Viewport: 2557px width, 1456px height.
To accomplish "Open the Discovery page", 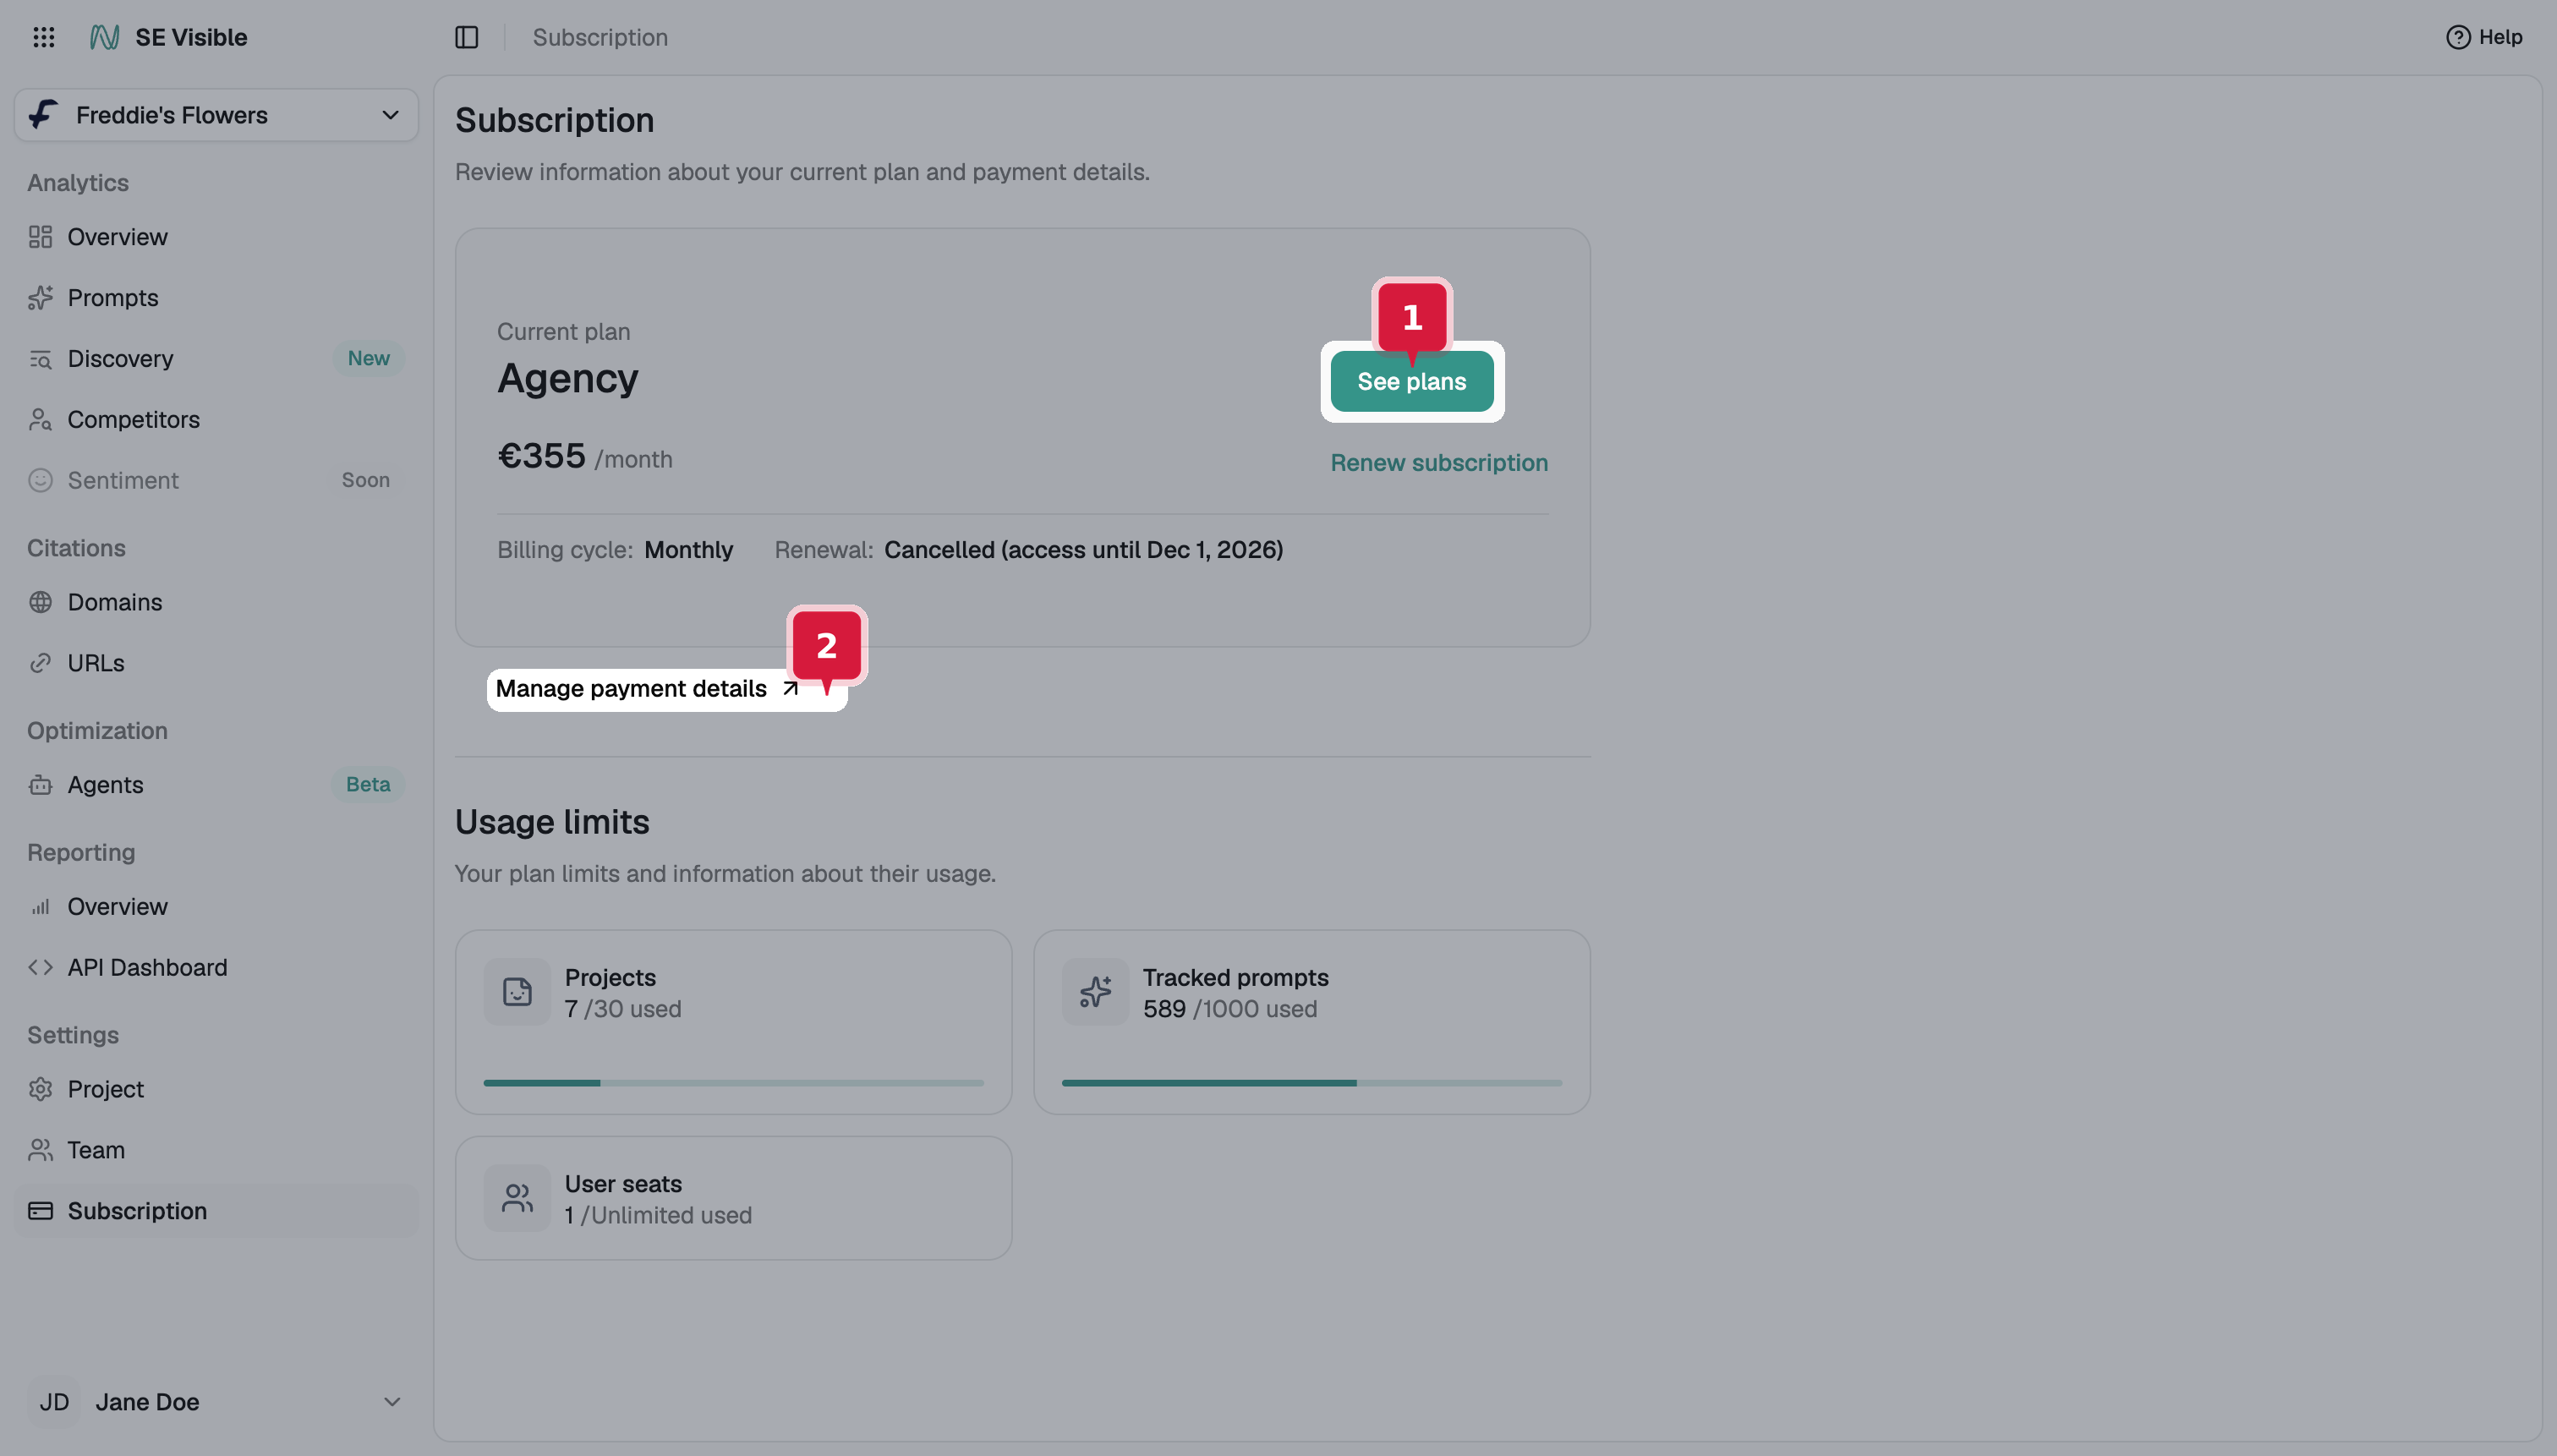I will click(x=215, y=359).
